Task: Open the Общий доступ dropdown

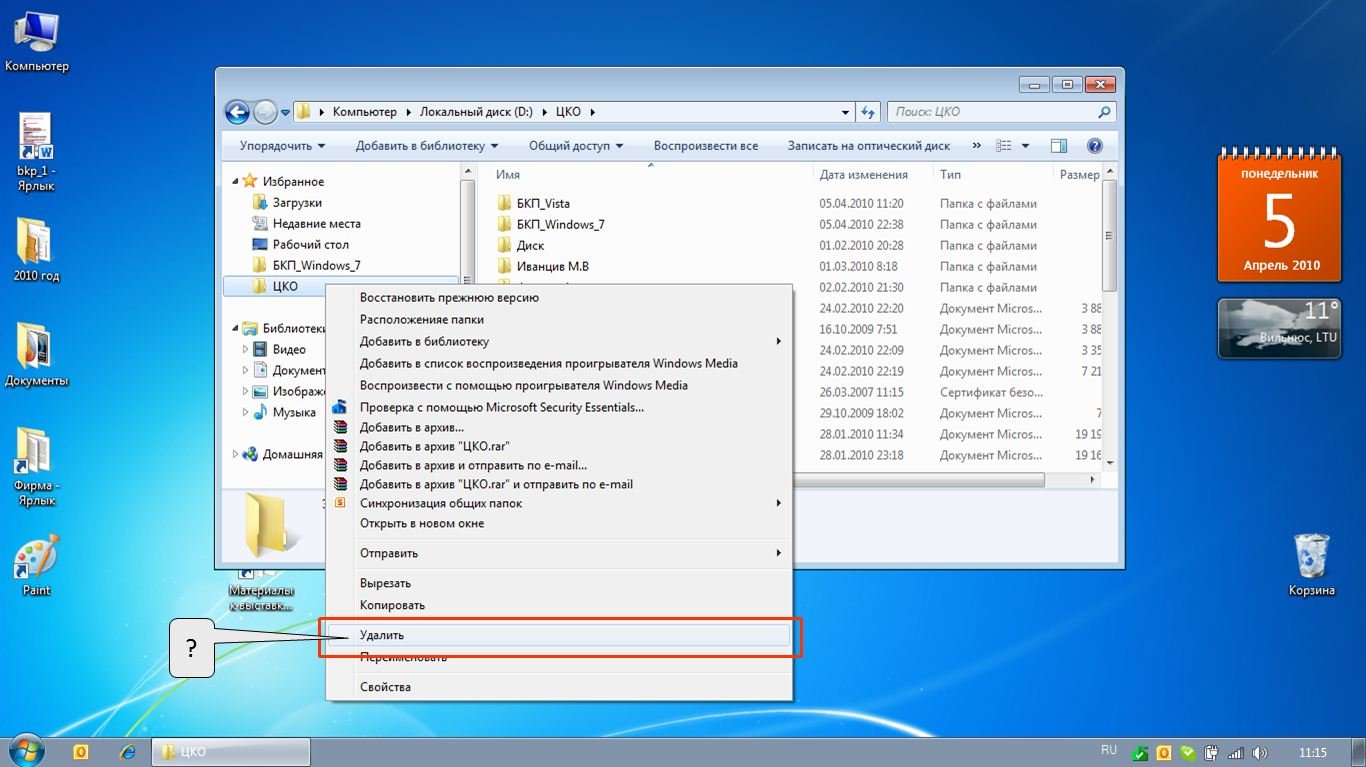Action: [575, 146]
